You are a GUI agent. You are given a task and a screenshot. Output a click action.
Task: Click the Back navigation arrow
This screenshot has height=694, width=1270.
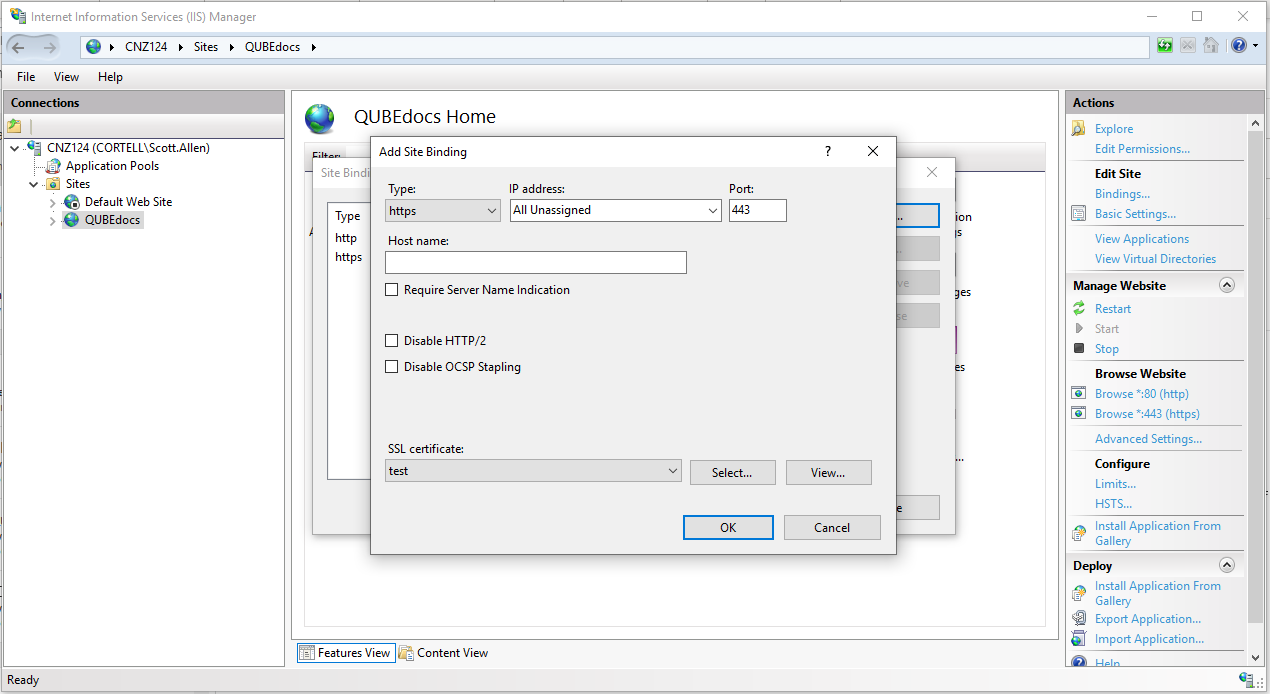19,47
